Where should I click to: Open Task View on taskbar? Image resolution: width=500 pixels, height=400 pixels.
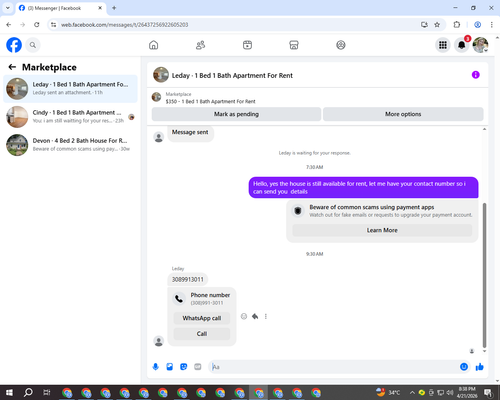coord(47,393)
